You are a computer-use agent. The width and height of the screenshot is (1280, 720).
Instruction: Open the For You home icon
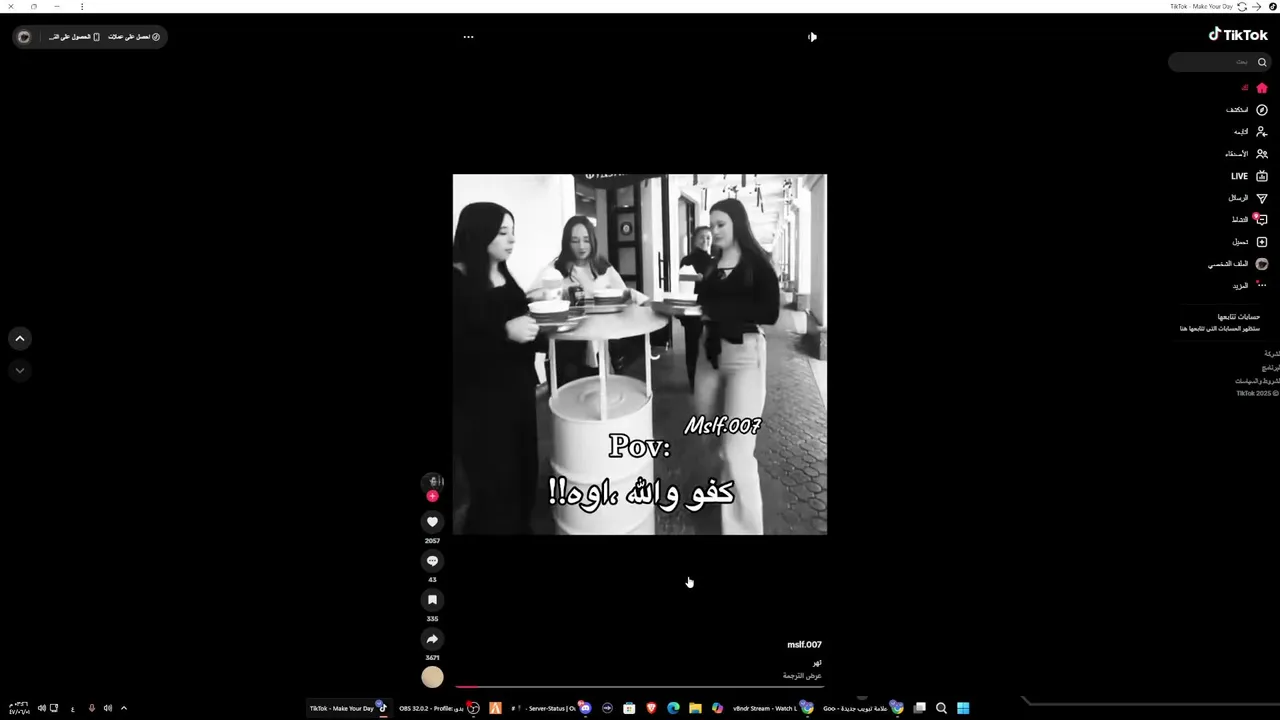[x=1262, y=88]
